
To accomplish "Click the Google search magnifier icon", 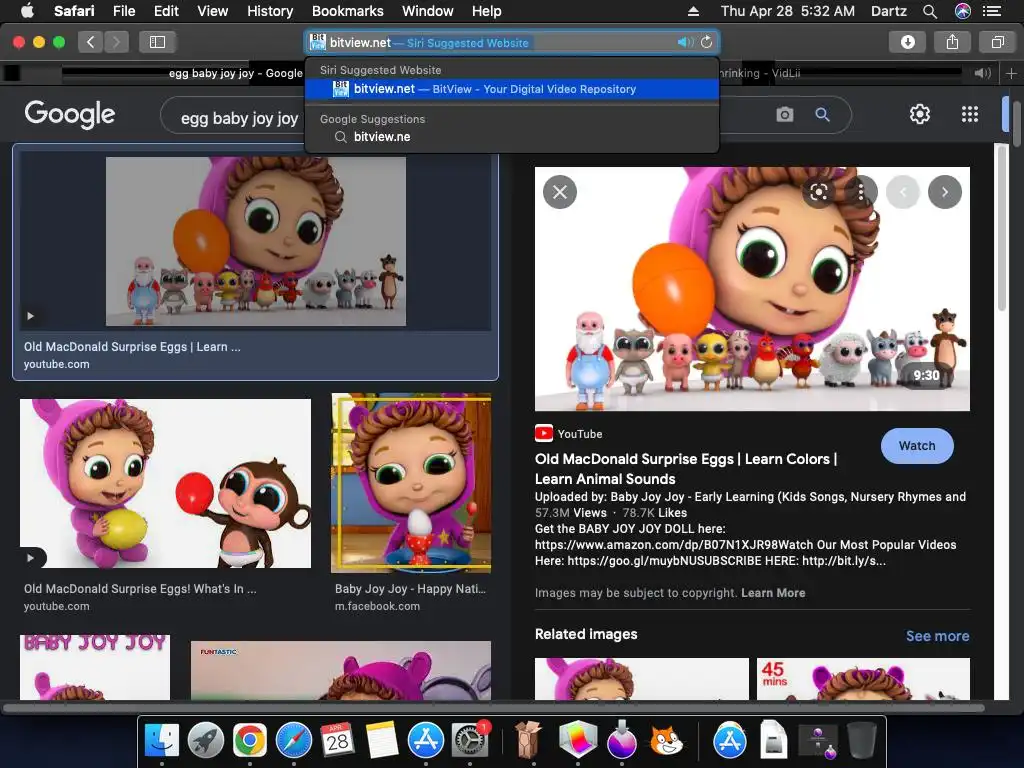I will (822, 114).
